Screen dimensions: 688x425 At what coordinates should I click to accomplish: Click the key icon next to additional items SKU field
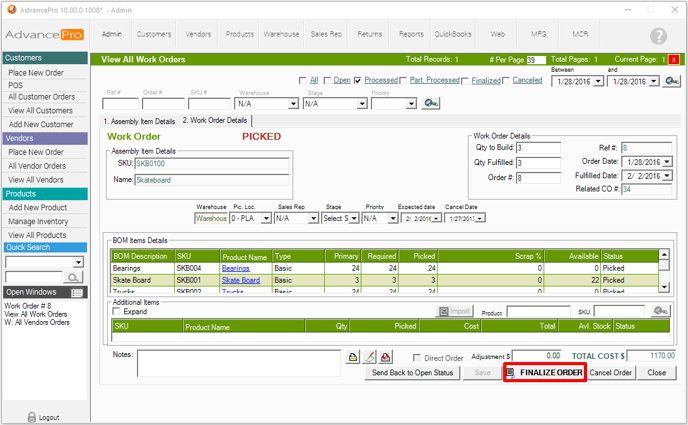[660, 311]
